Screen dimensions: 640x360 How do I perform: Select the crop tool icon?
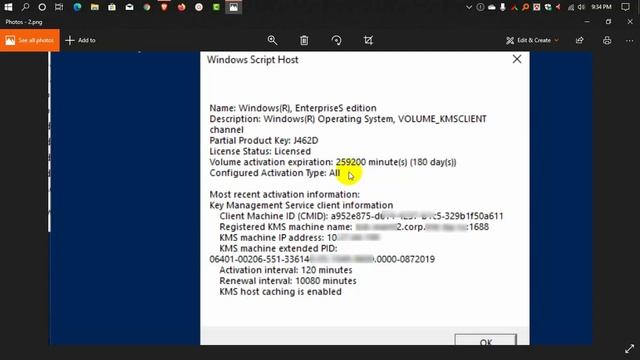[368, 40]
